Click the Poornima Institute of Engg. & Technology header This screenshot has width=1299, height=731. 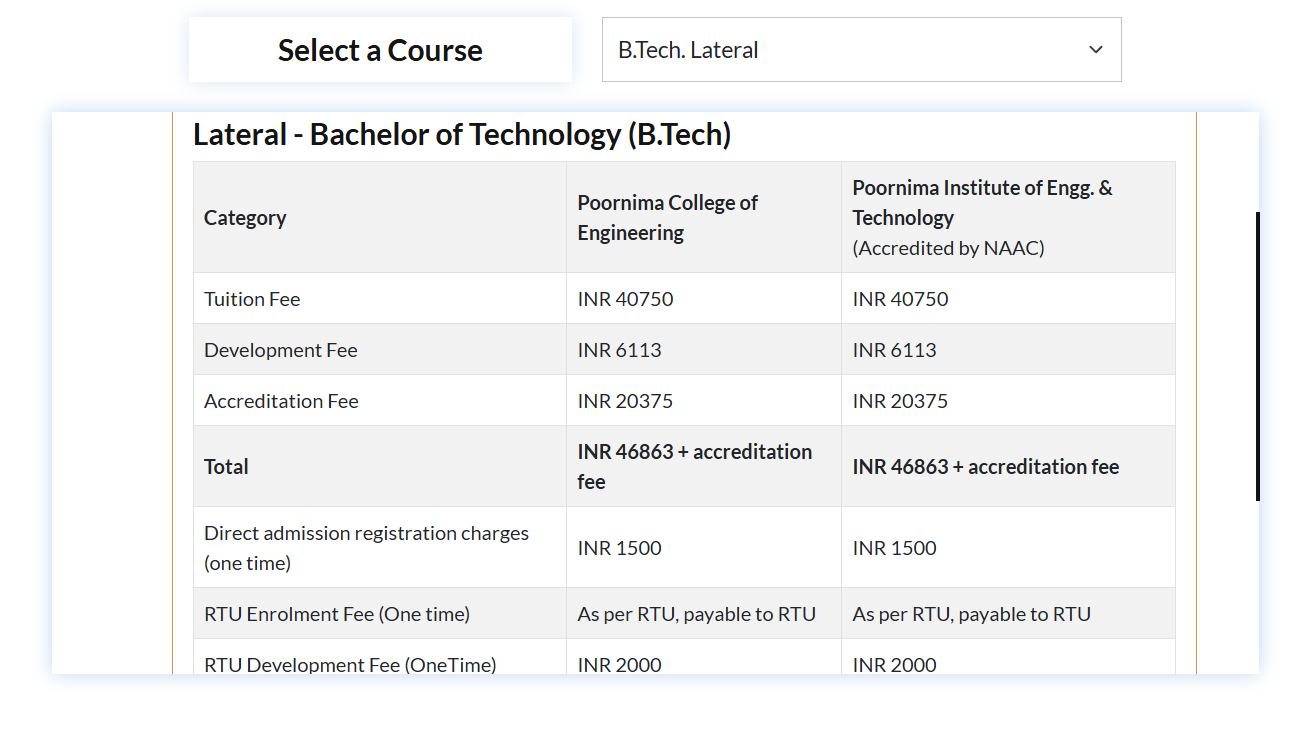(x=982, y=202)
